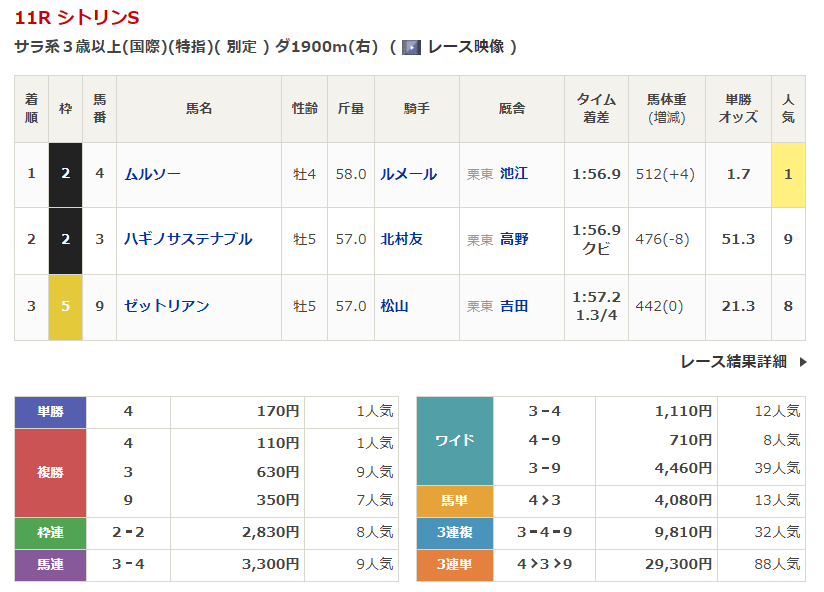
Task: Open horse ムルソー profile link
Action: pos(152,174)
